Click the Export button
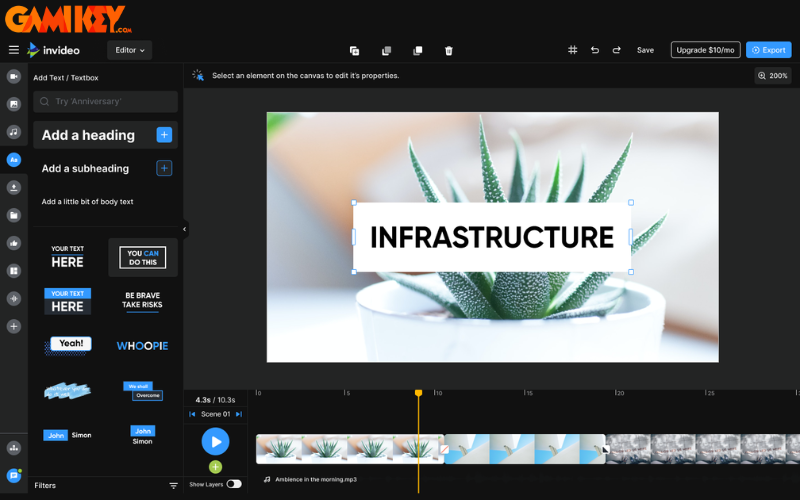The width and height of the screenshot is (800, 500). tap(769, 50)
